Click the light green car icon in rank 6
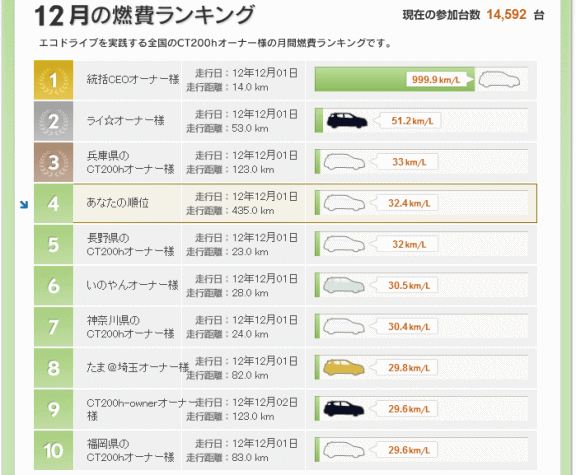This screenshot has height=475, width=576. pyautogui.click(x=344, y=285)
